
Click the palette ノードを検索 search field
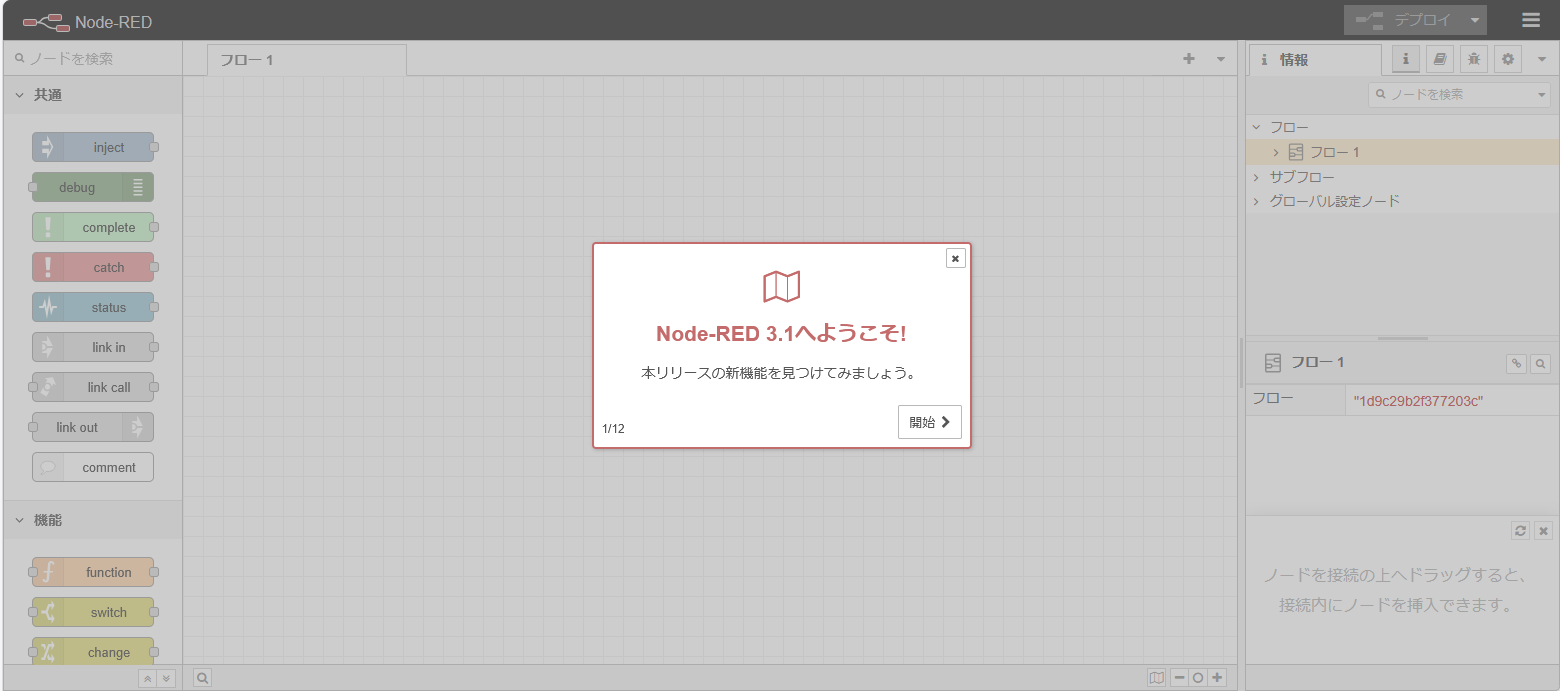click(92, 59)
